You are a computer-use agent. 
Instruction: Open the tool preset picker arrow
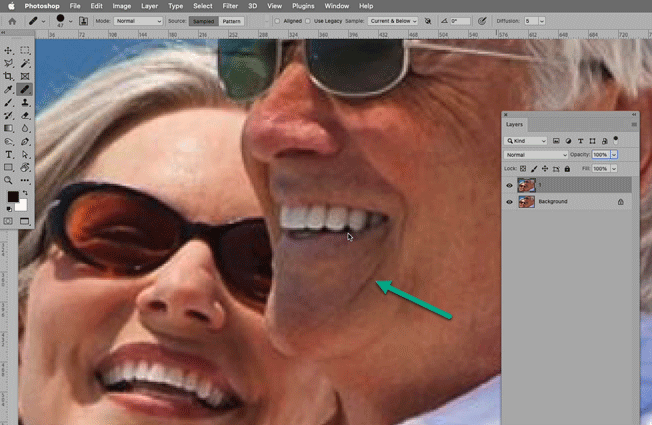pos(43,21)
